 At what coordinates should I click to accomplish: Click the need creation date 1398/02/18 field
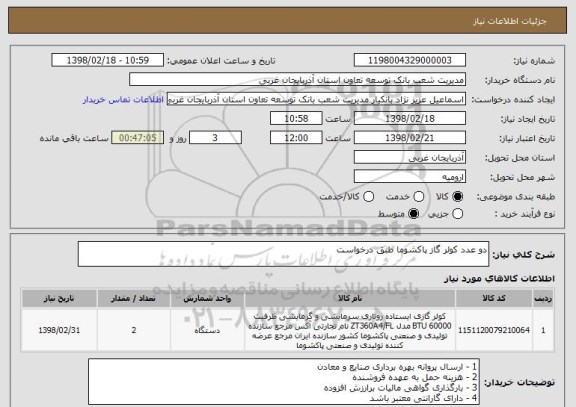[x=410, y=119]
